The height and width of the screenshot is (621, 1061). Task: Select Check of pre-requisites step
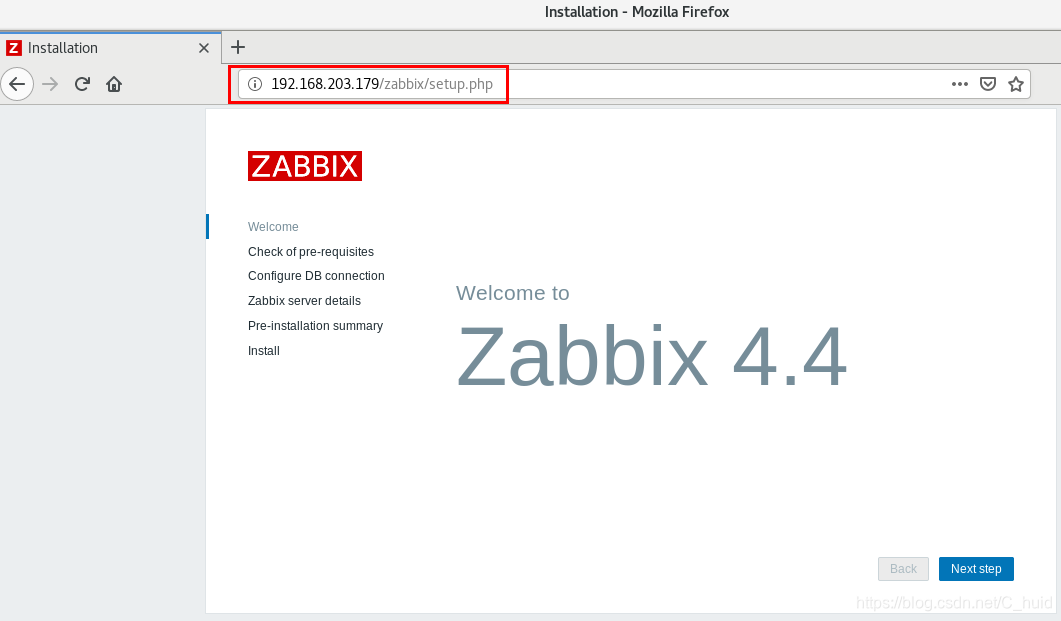coord(311,252)
